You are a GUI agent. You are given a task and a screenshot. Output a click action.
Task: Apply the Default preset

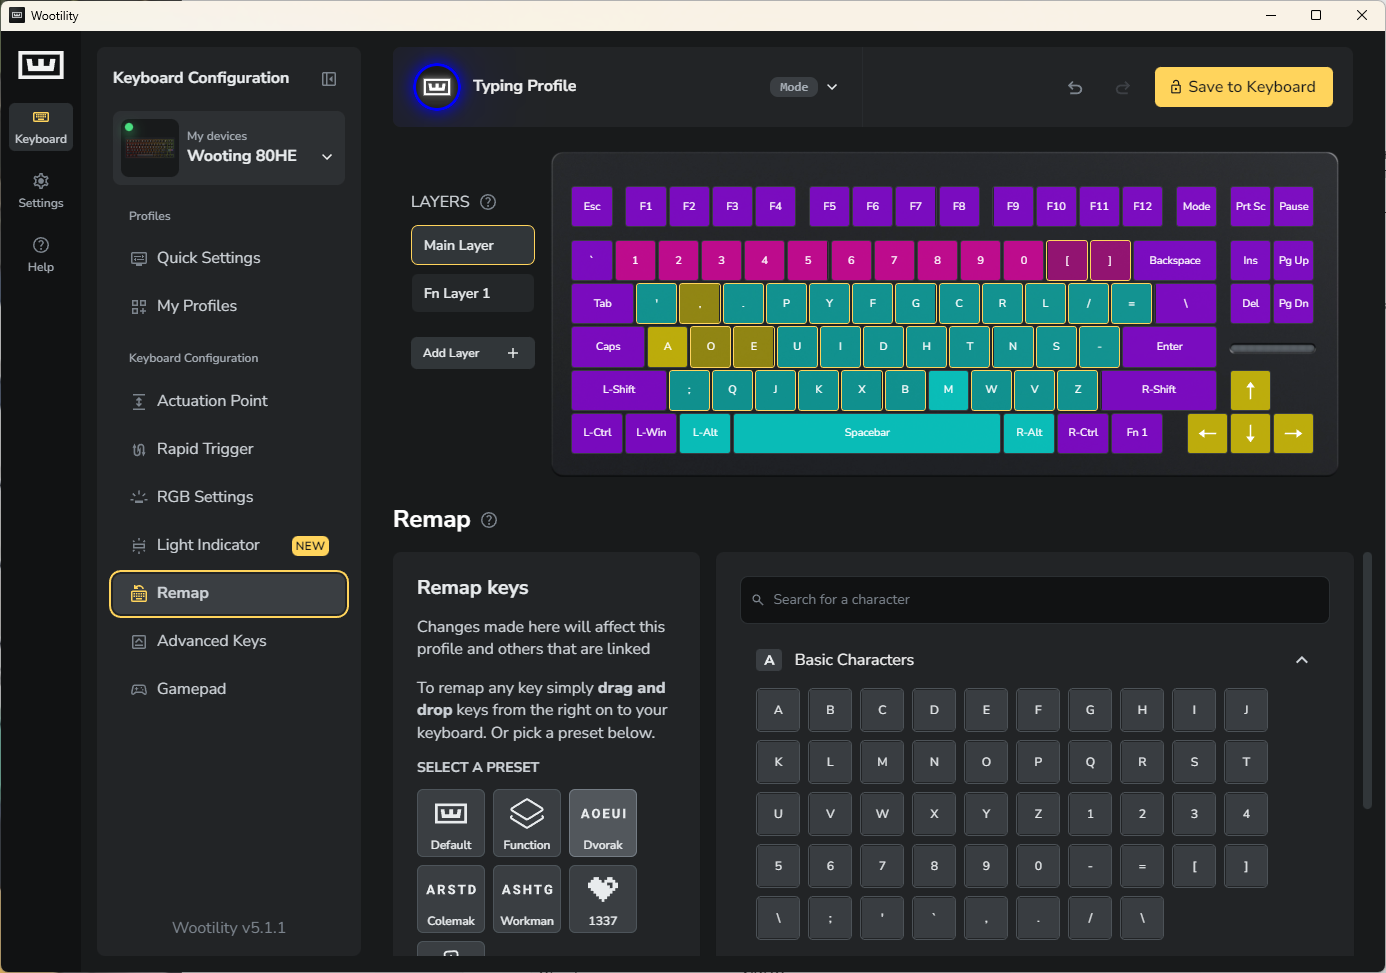point(451,823)
